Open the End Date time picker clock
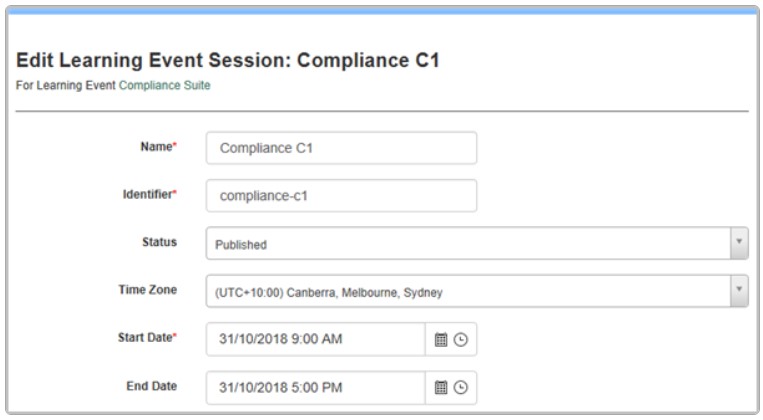 [x=460, y=387]
